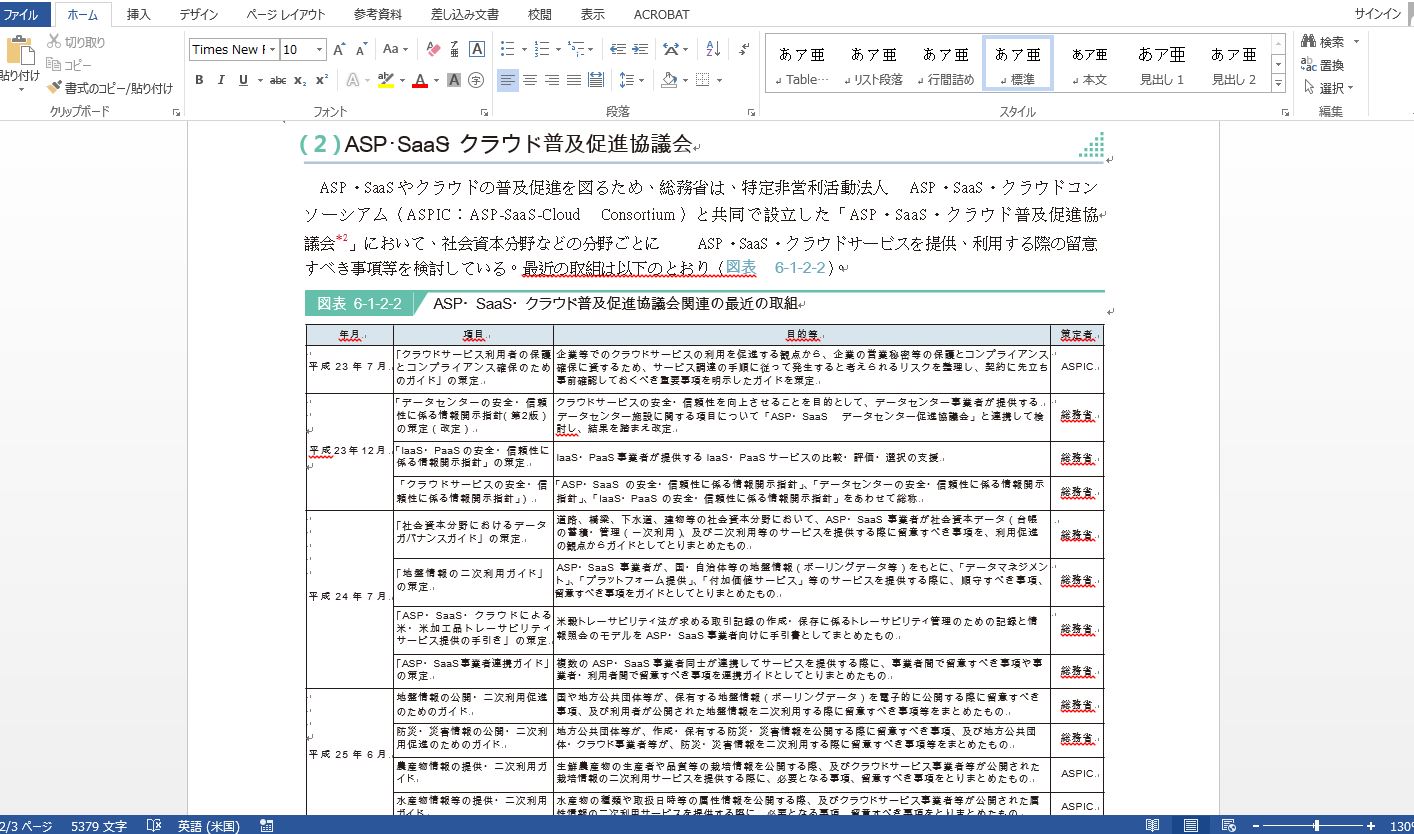Decrease paragraph indent
The height and width of the screenshot is (834, 1414).
(617, 49)
